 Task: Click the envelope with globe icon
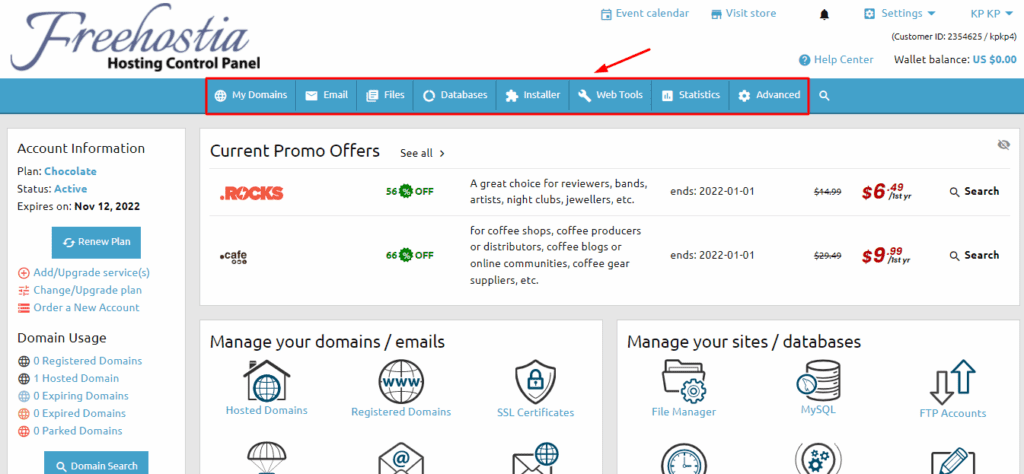coord(536,458)
